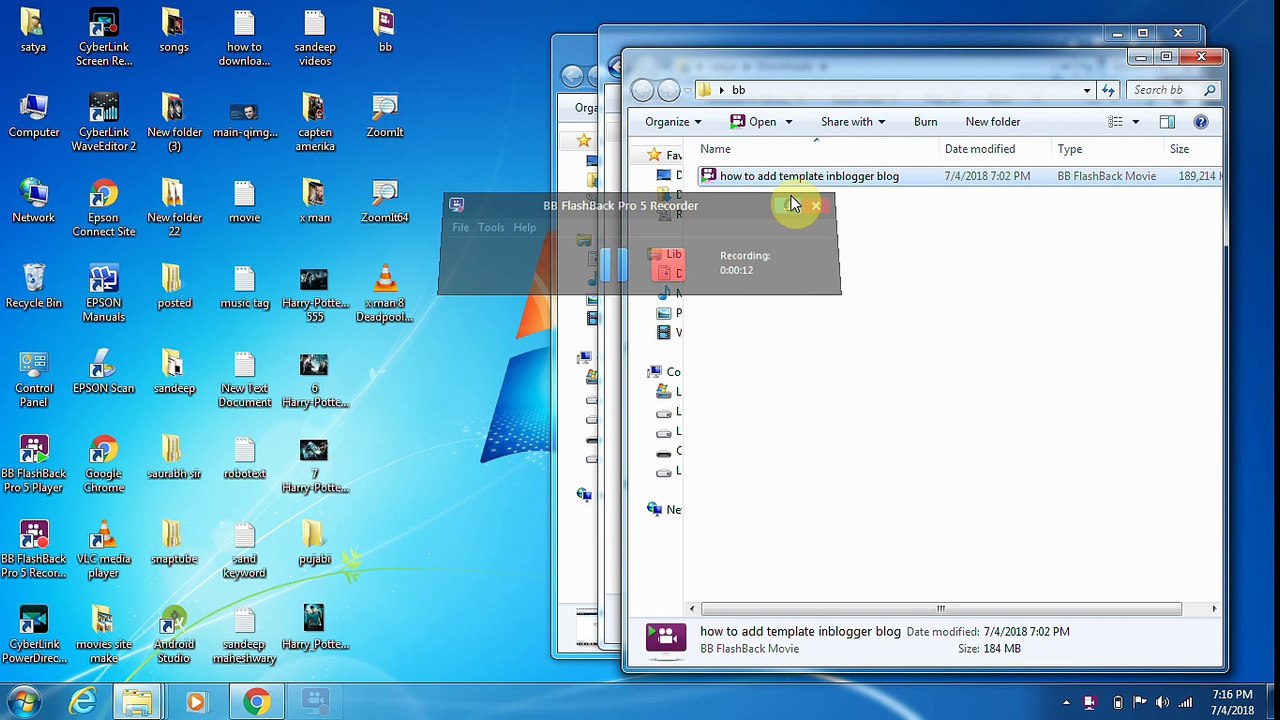This screenshot has height=720, width=1280.
Task: Select Google Chrome desktop shortcut
Action: 104,465
